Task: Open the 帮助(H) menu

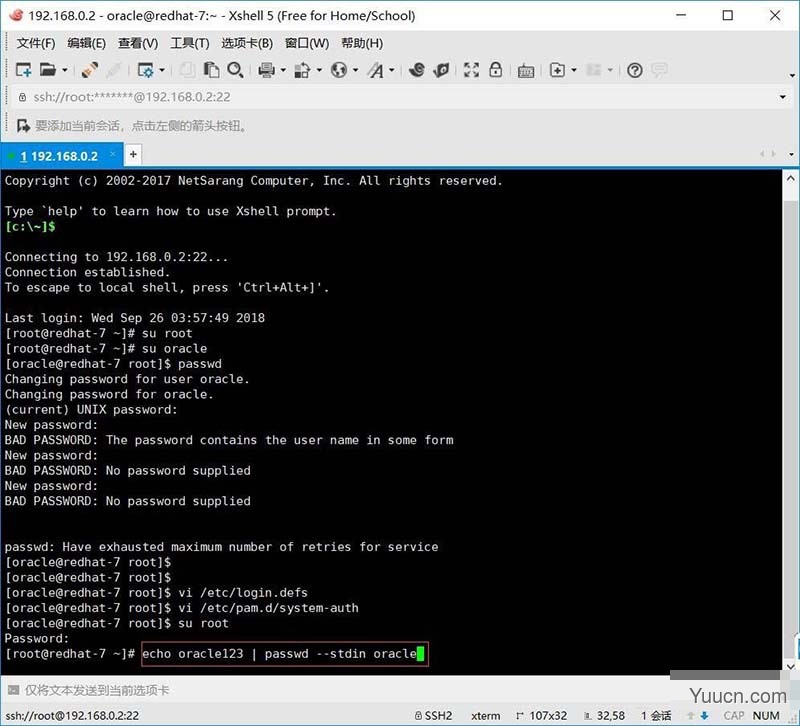Action: pos(362,43)
